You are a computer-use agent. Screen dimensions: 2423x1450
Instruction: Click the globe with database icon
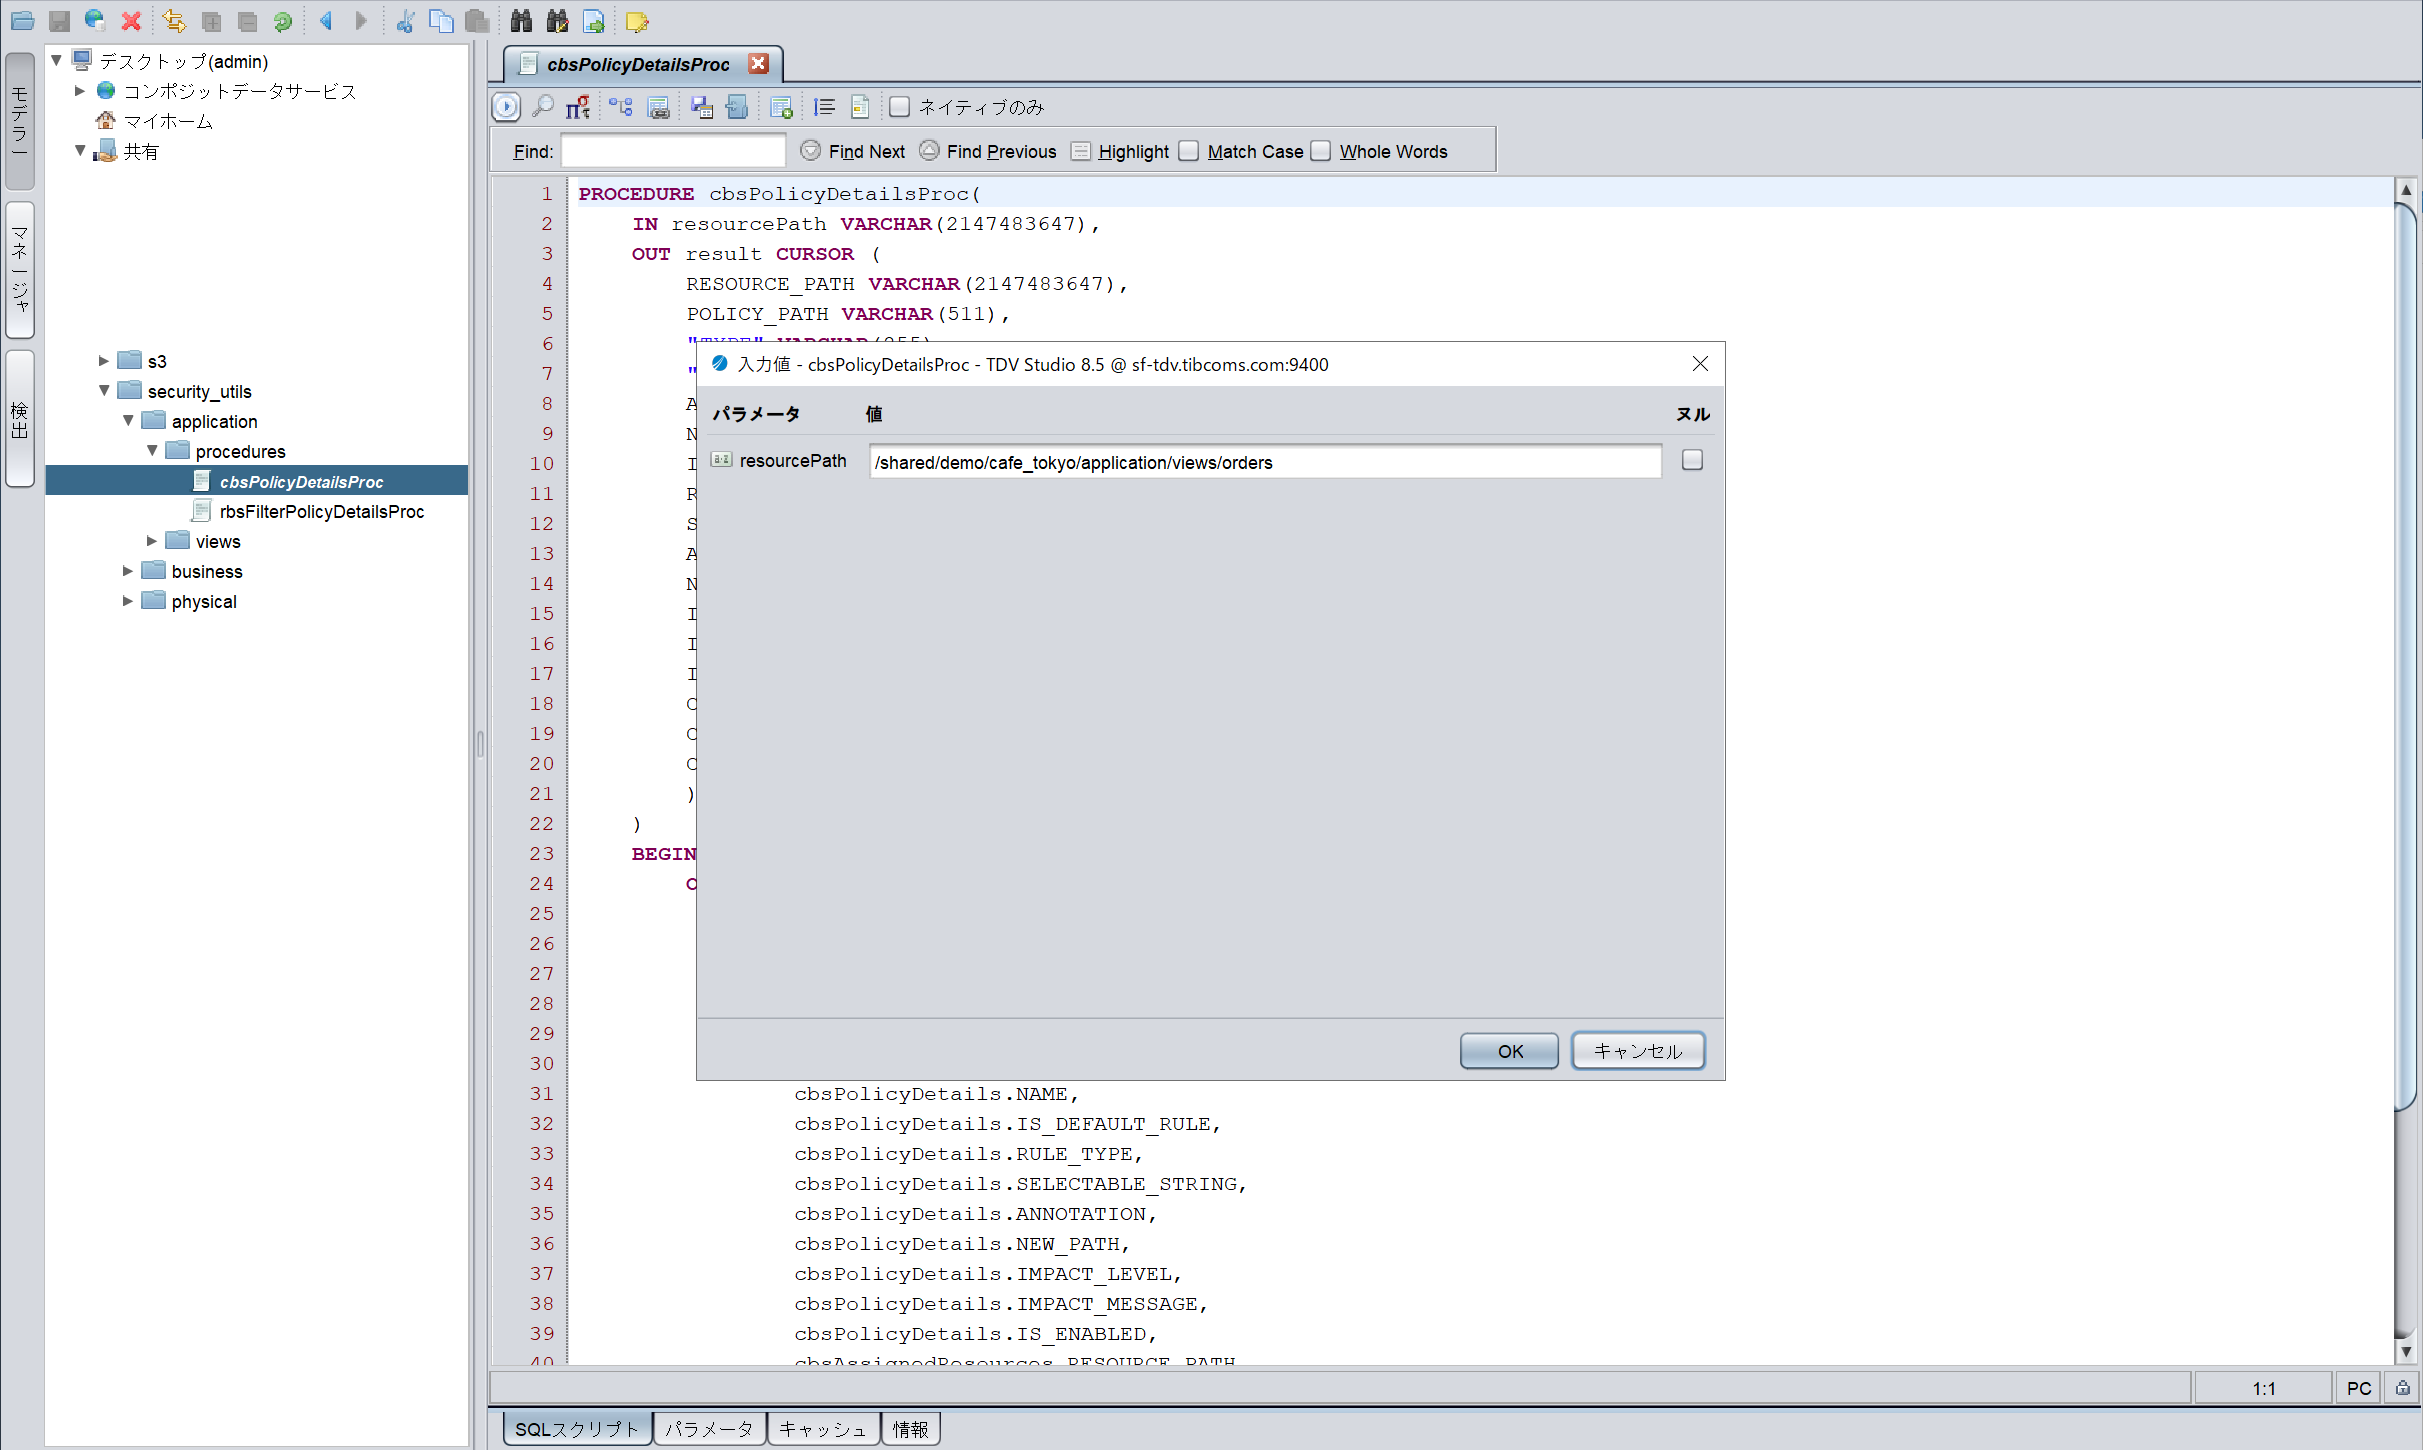click(95, 20)
